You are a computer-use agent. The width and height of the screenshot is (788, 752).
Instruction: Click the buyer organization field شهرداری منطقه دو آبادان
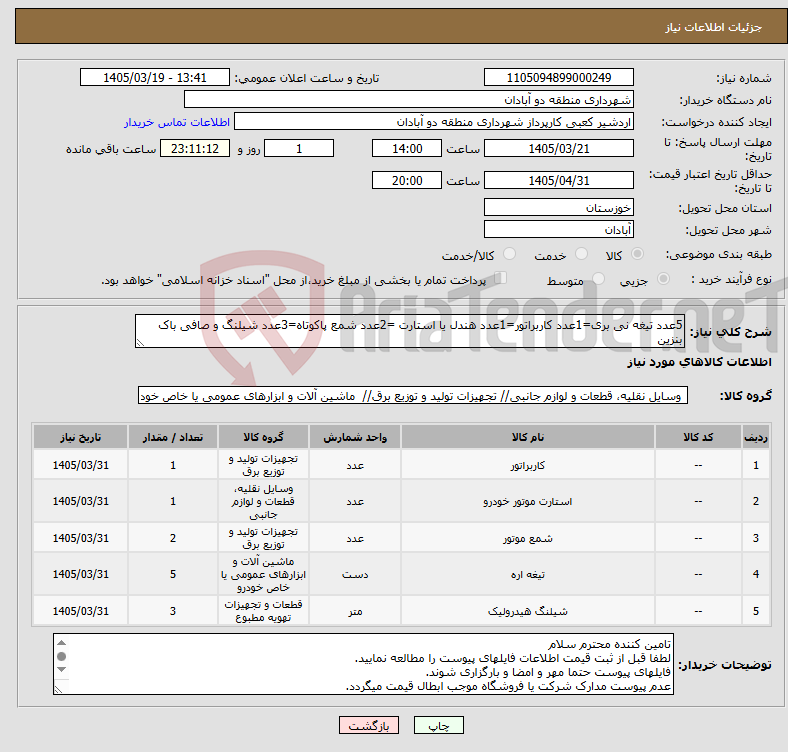(x=409, y=100)
